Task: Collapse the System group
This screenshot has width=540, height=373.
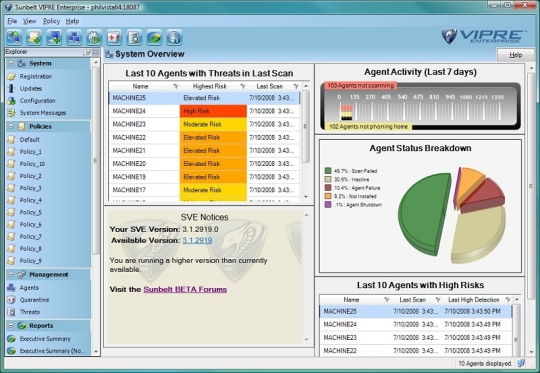Action: 11,63
